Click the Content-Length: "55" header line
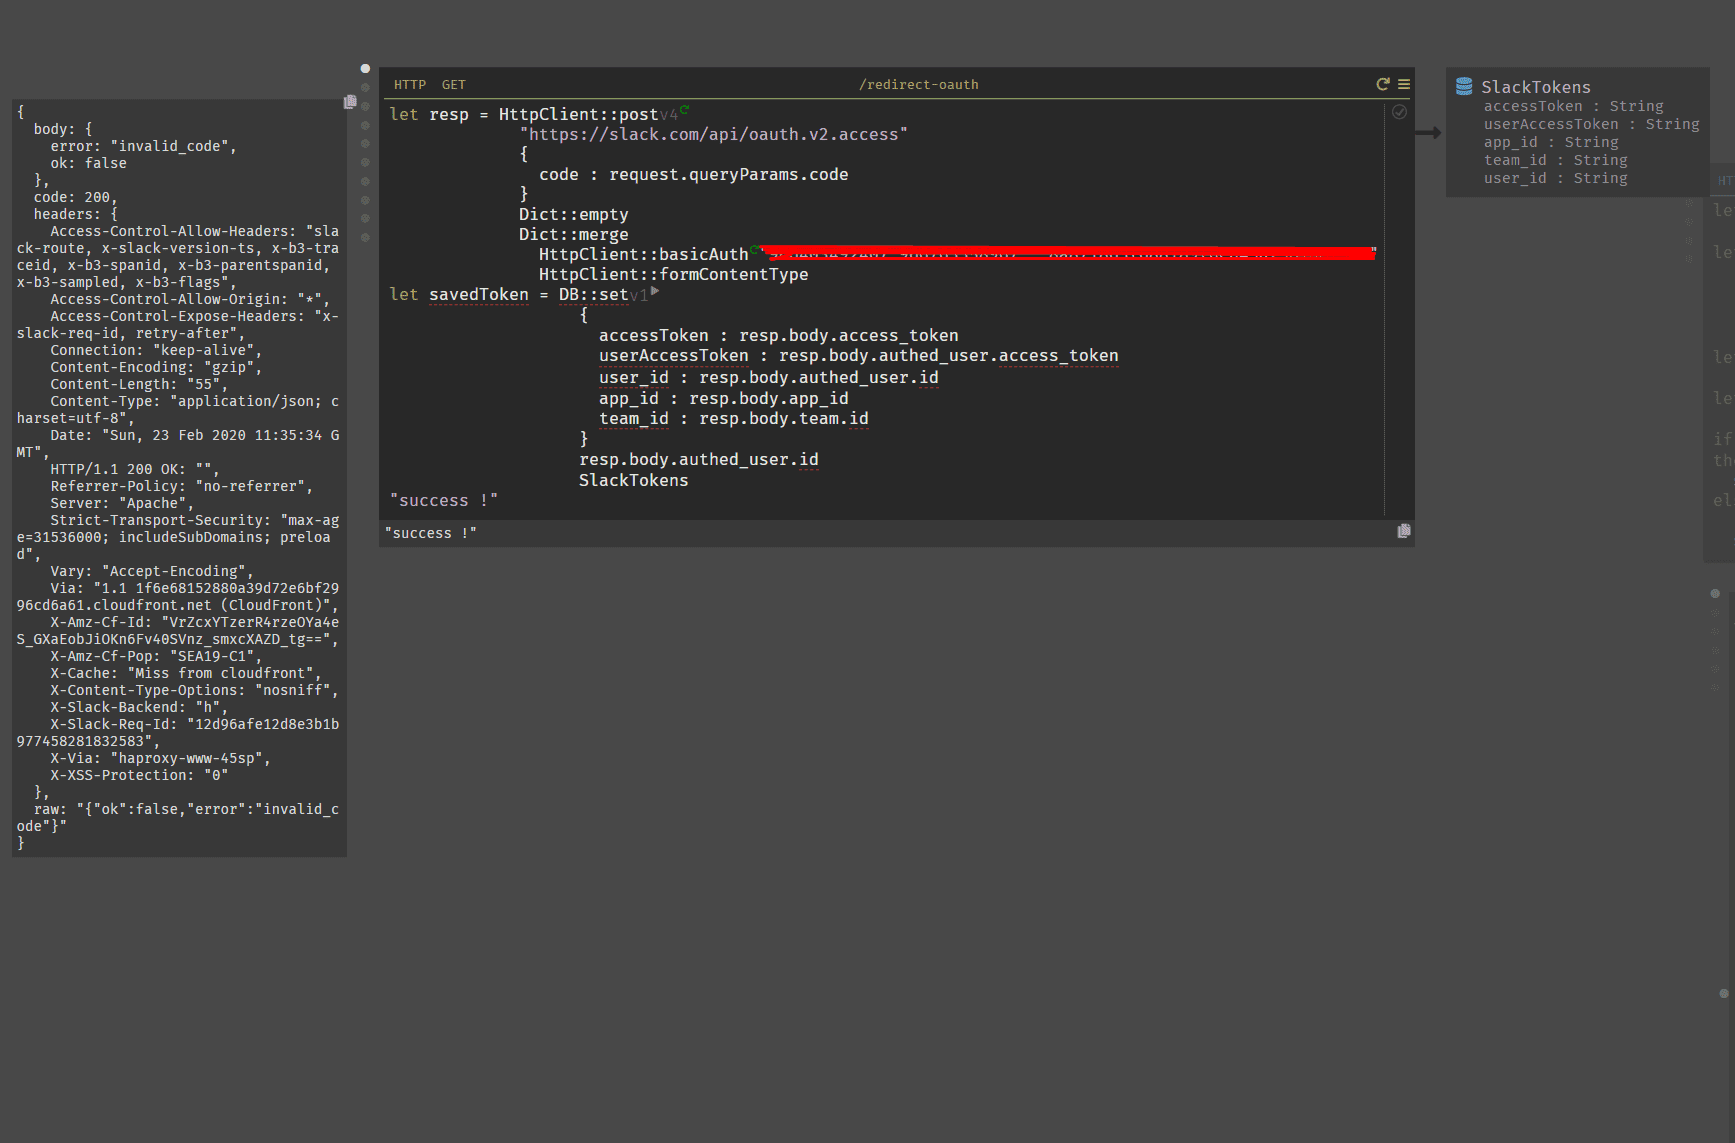This screenshot has width=1735, height=1143. (x=140, y=384)
